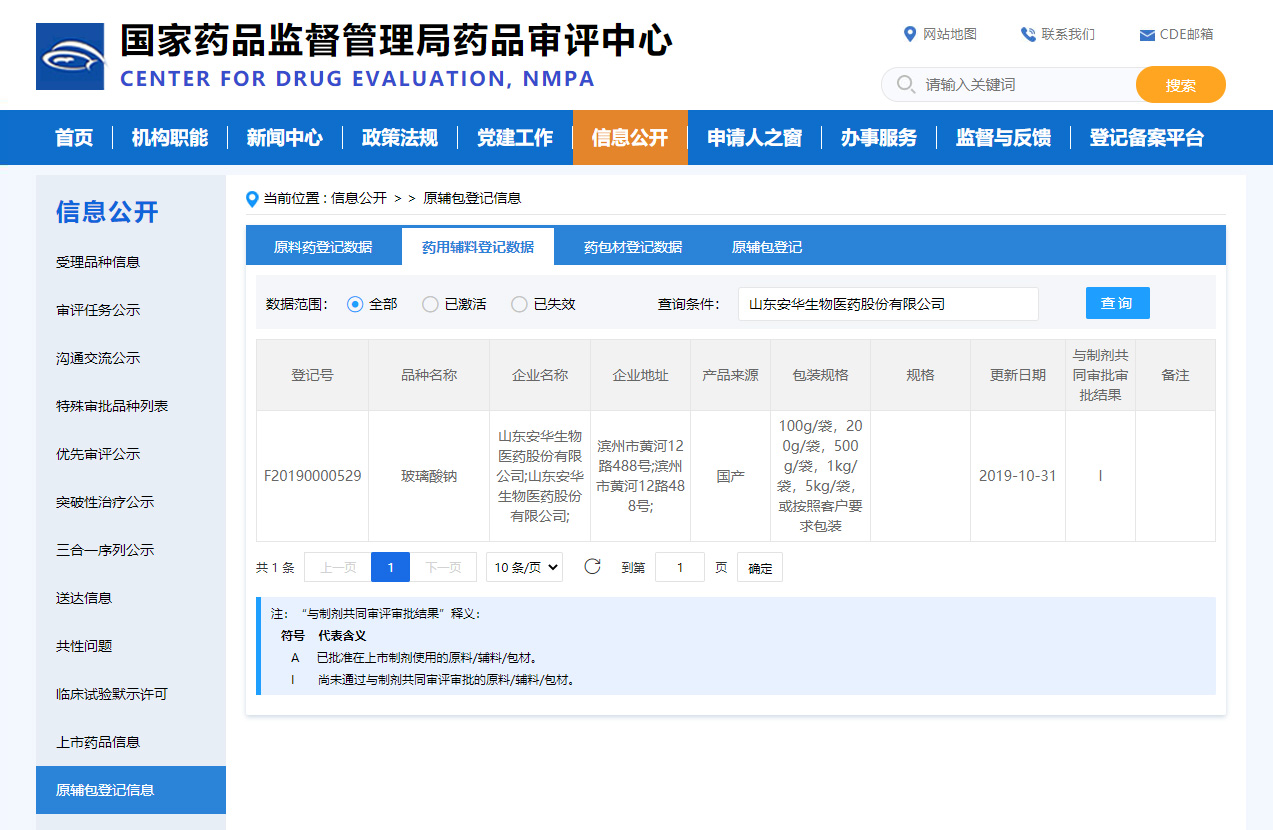Click the CDE mailbox envelope icon

1147,35
